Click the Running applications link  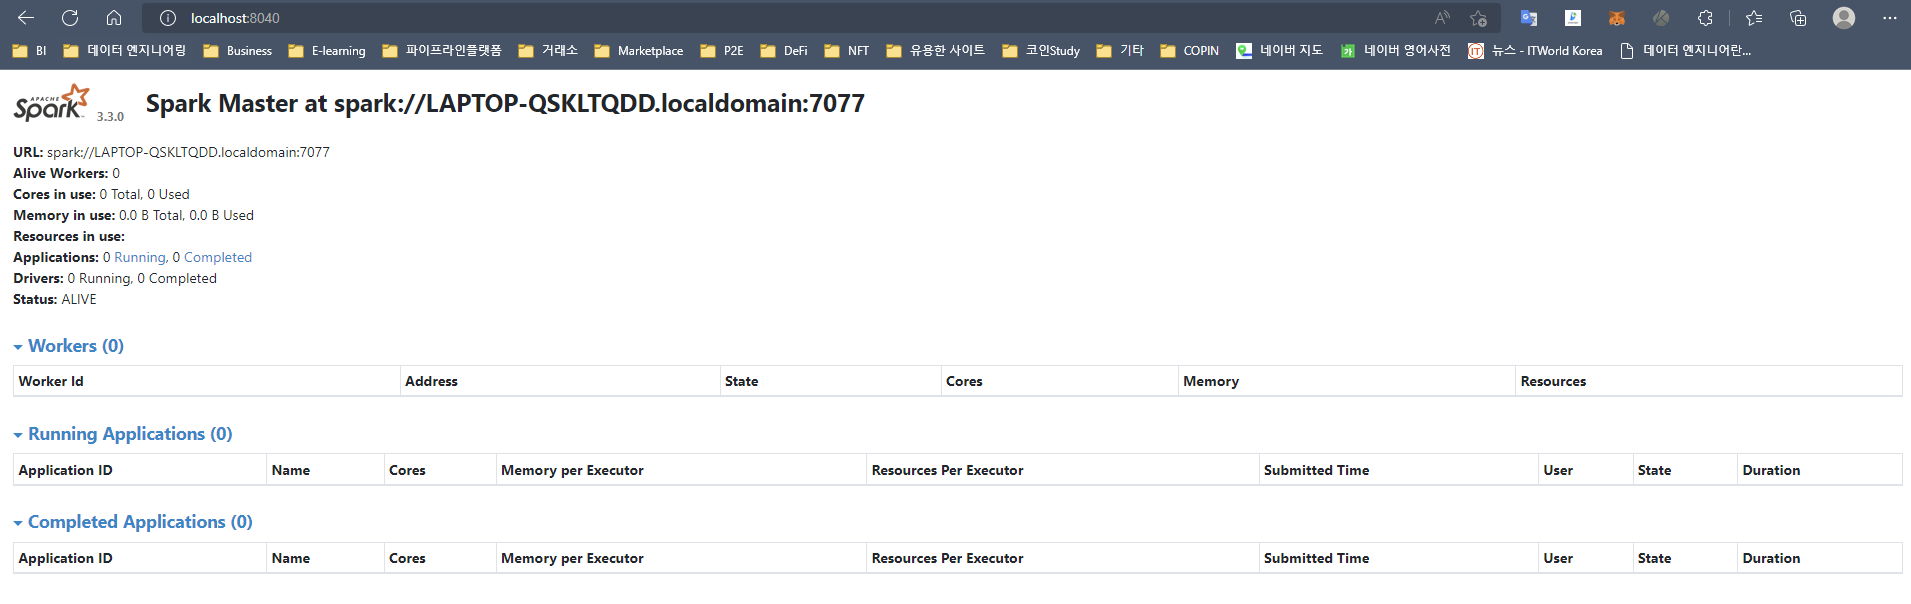click(x=140, y=257)
